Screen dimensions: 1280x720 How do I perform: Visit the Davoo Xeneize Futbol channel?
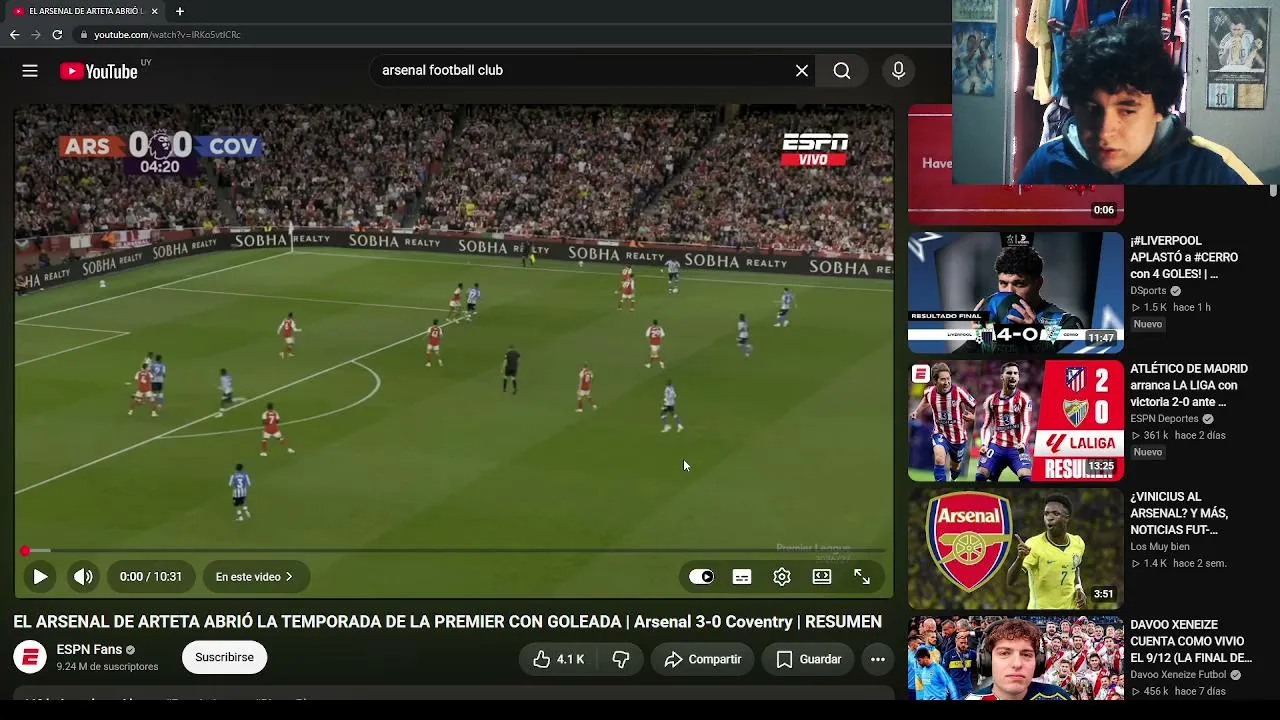[1179, 675]
